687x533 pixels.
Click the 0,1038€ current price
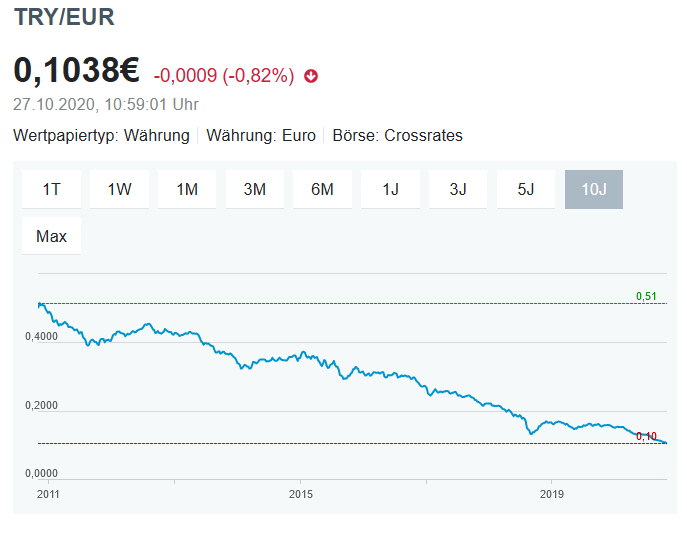(x=76, y=71)
